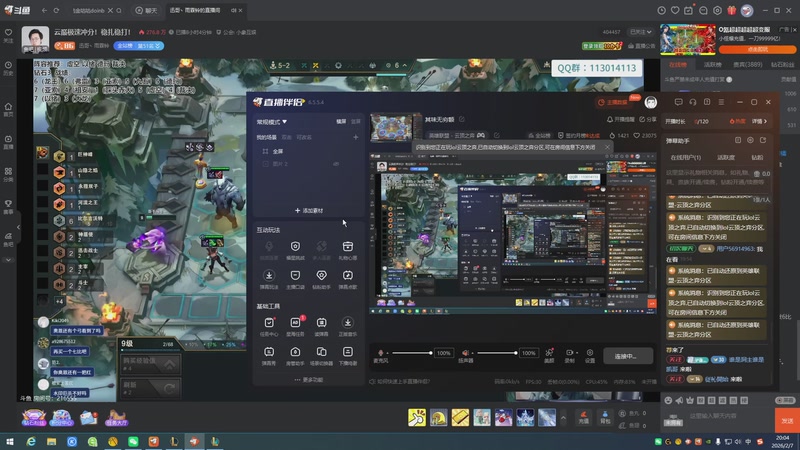Open the 弹幕秀 tool

coord(269,355)
